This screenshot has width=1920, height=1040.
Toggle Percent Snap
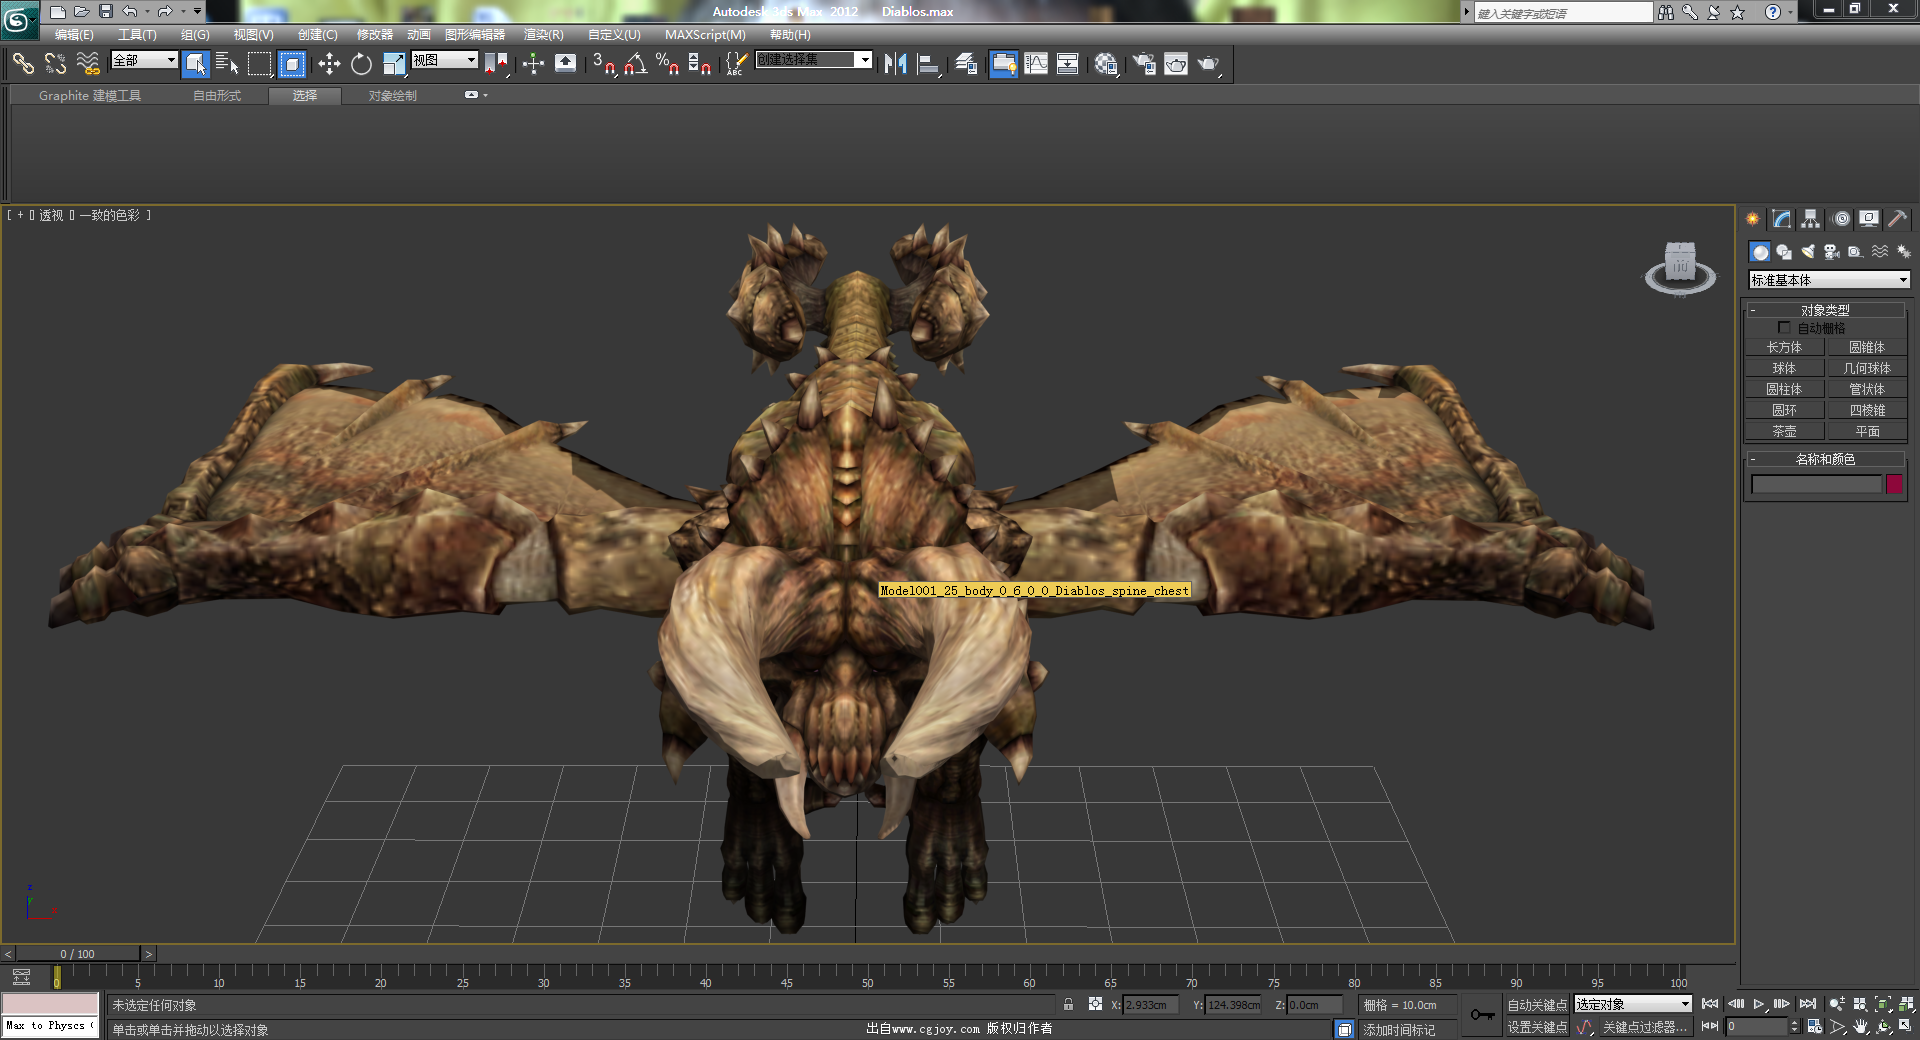coord(667,64)
